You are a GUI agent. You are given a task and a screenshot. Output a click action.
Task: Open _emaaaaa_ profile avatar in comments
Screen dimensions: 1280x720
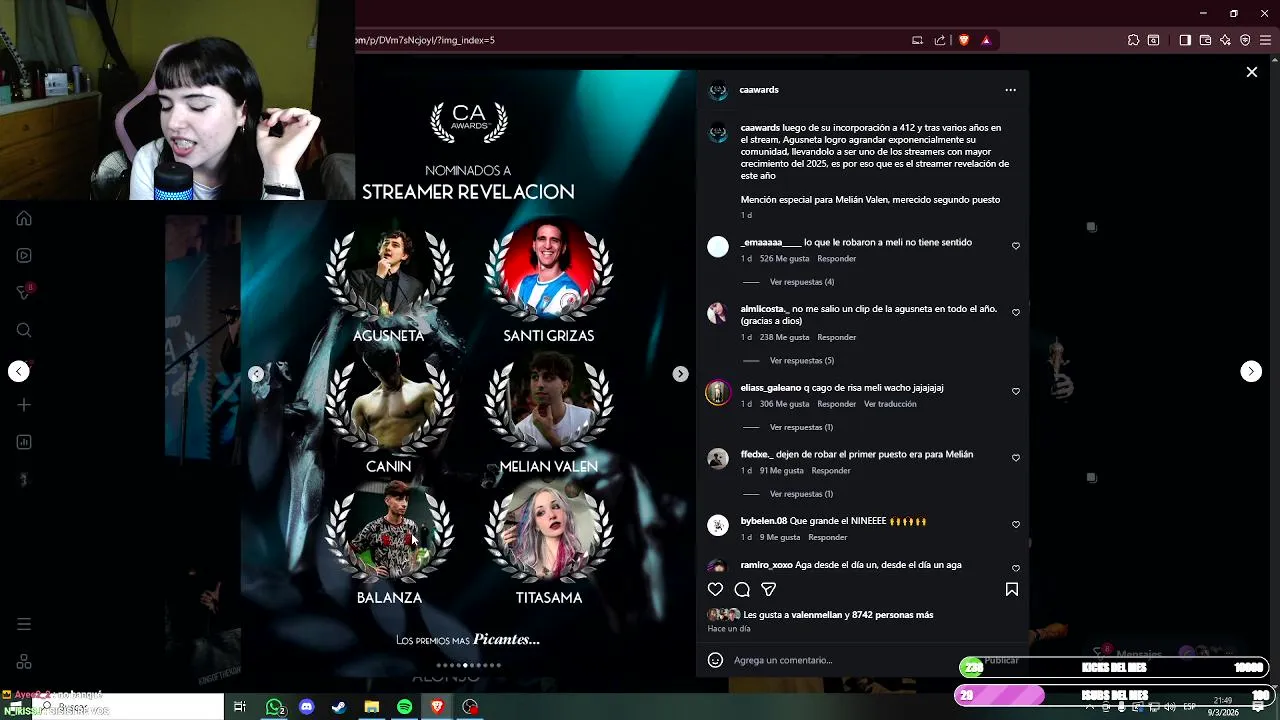pyautogui.click(x=718, y=247)
